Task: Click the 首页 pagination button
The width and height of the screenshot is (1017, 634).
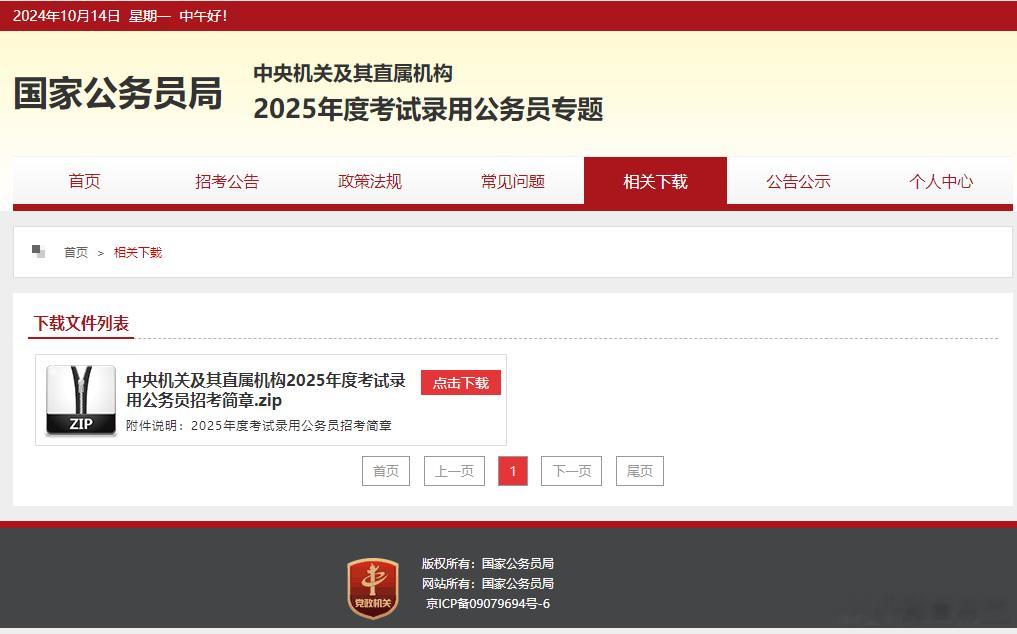Action: [386, 471]
